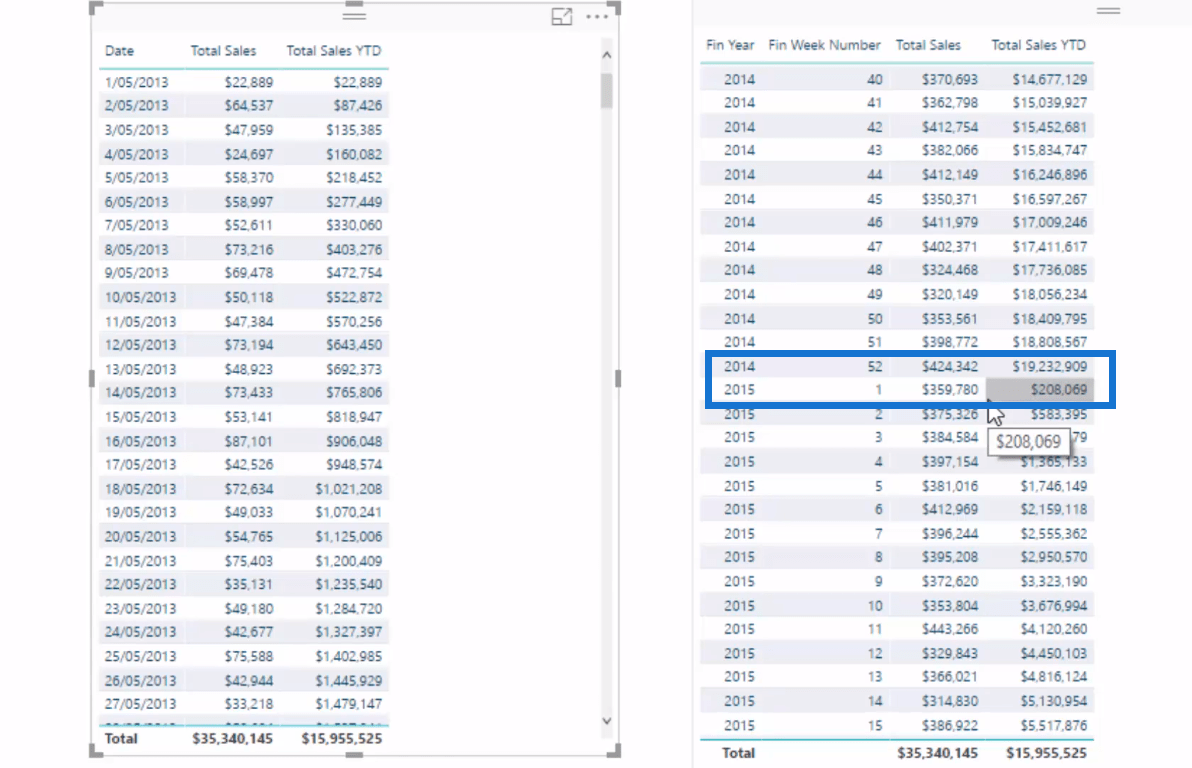Select the $643,450 YTD cell

coord(354,344)
